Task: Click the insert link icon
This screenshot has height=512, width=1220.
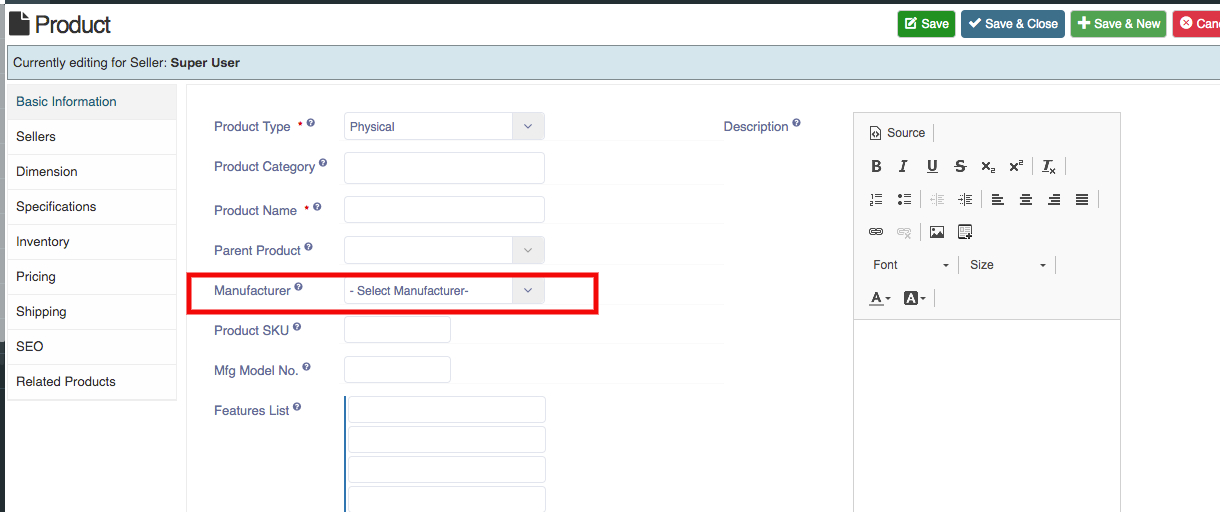Action: pyautogui.click(x=876, y=232)
